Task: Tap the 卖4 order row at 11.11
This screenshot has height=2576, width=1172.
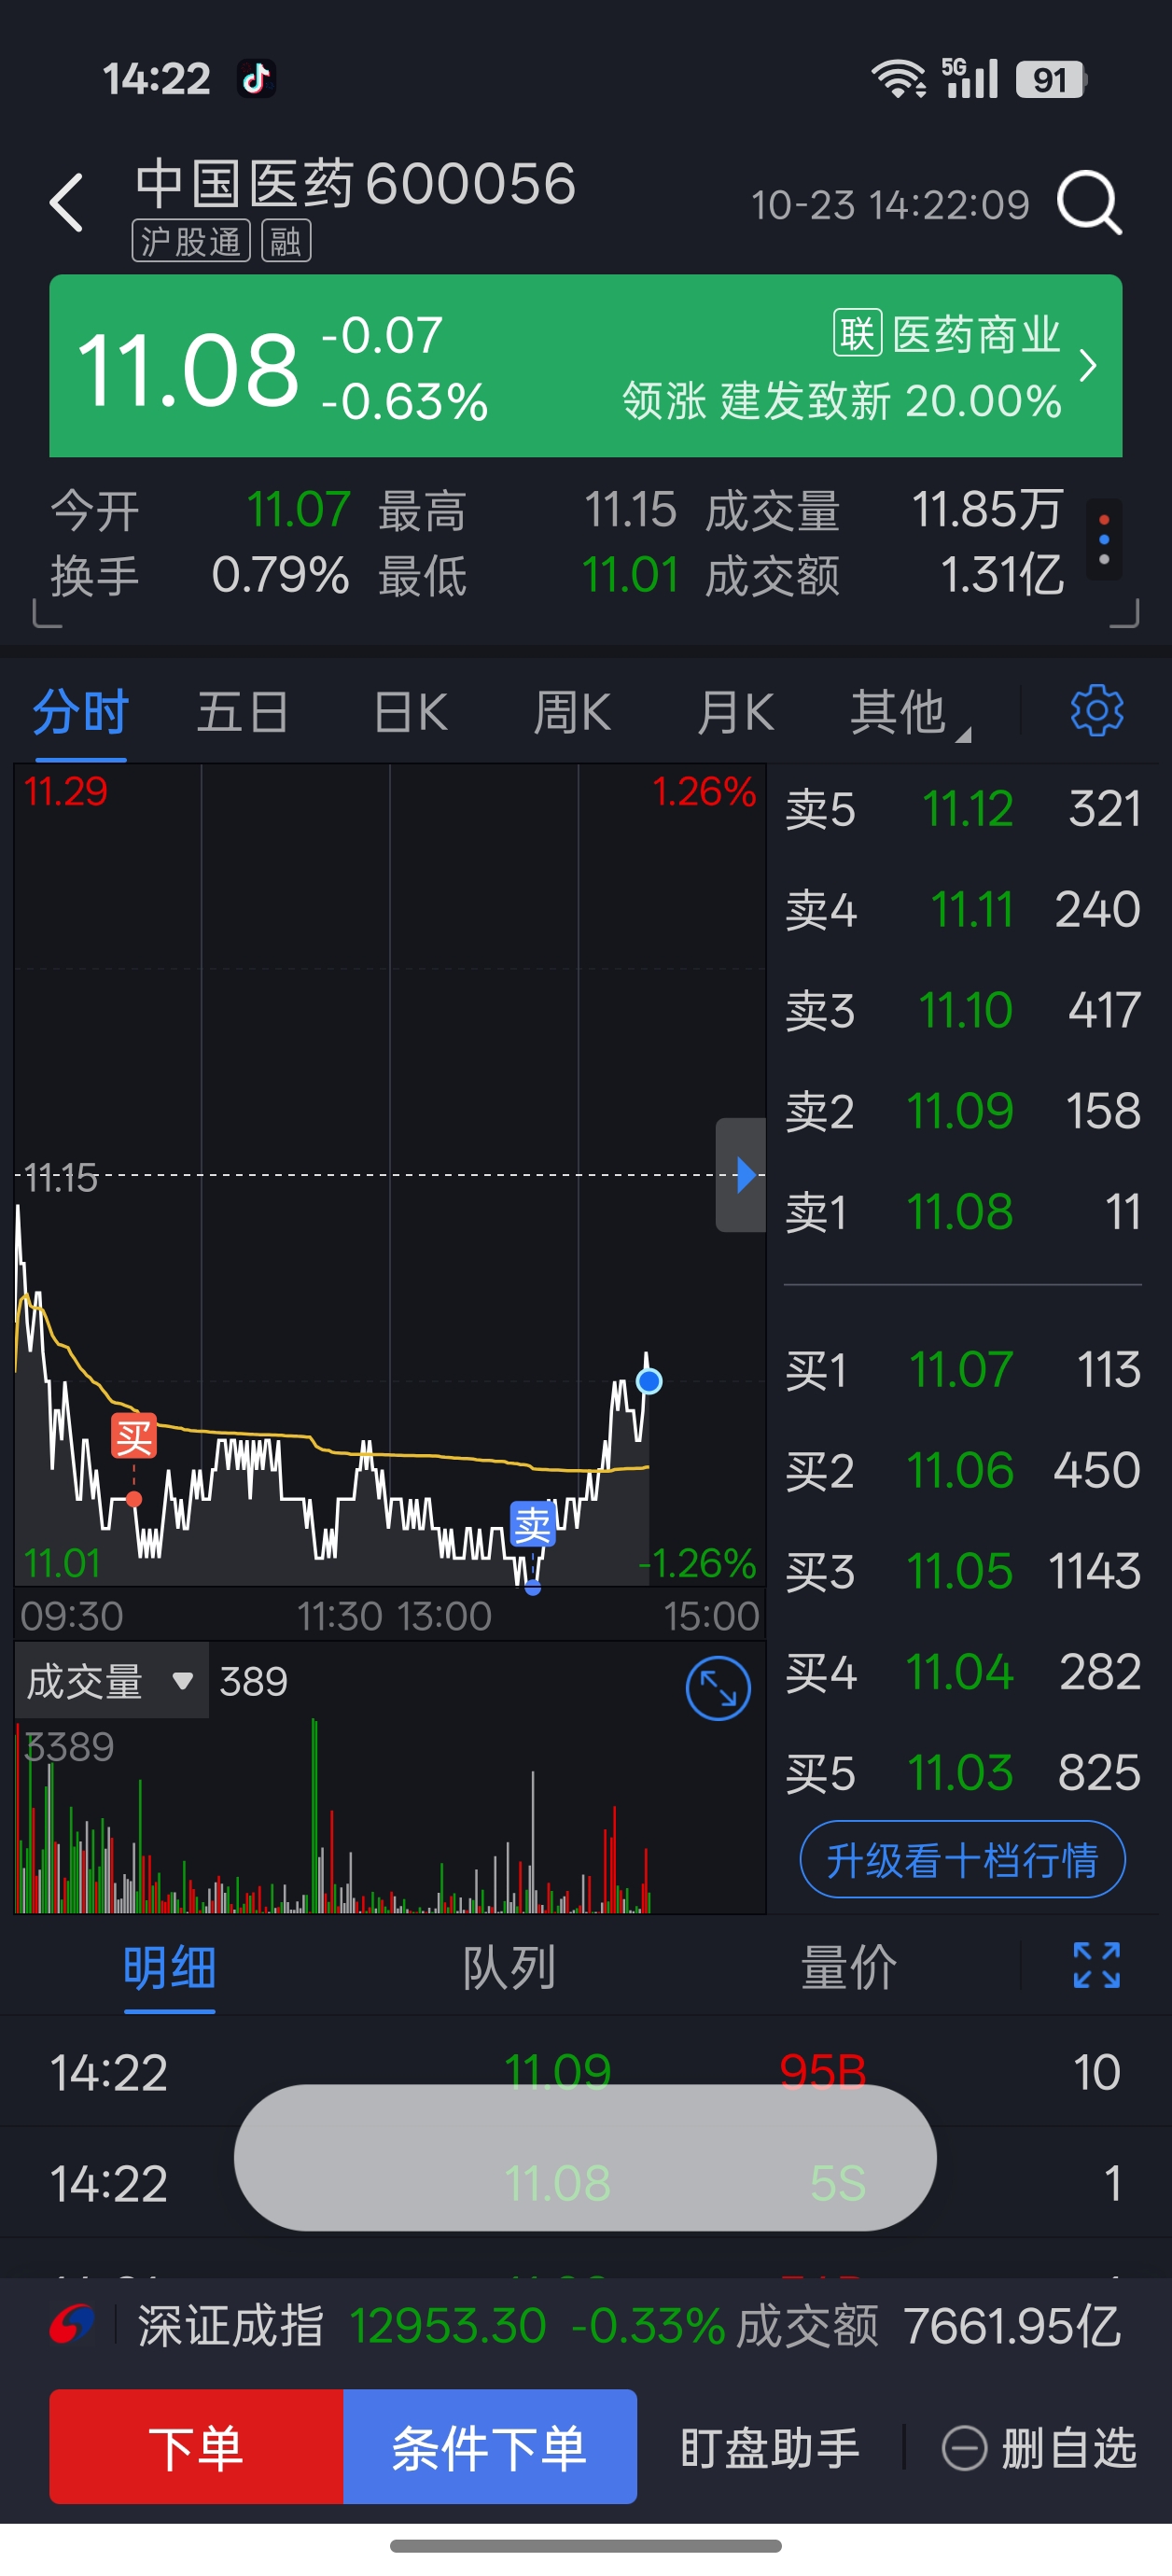Action: click(962, 909)
